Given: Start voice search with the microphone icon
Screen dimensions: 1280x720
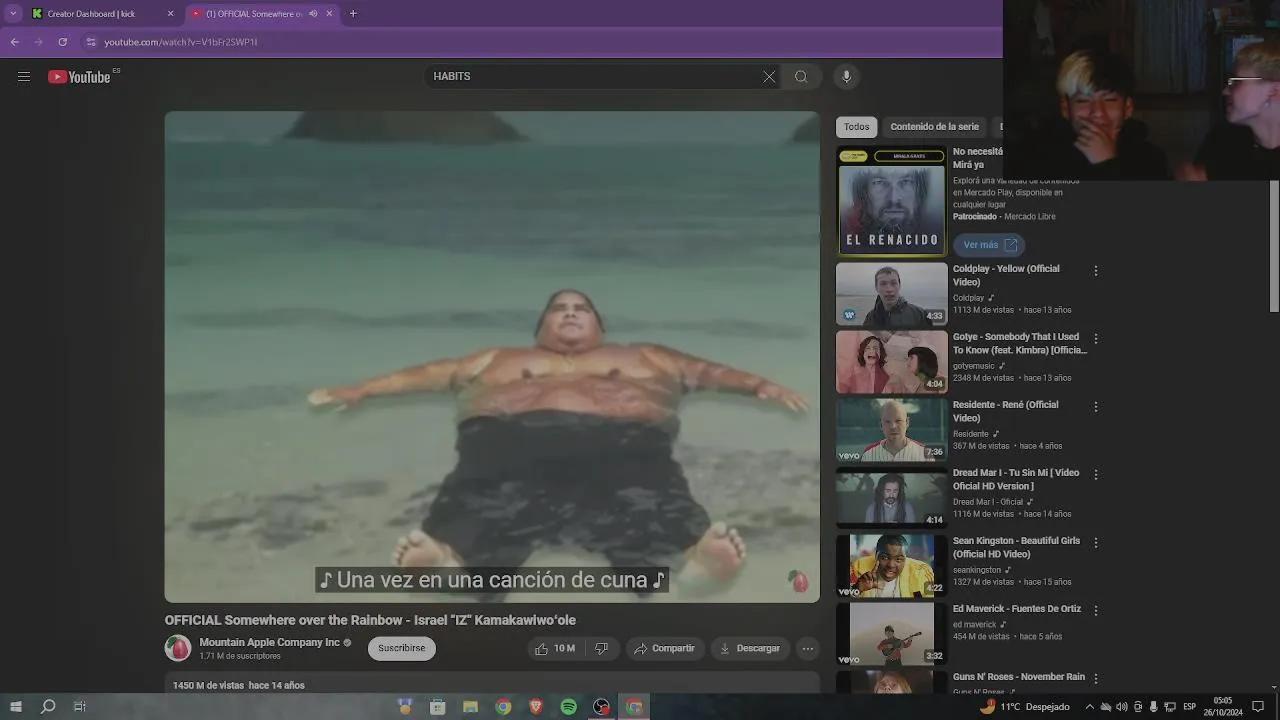Looking at the screenshot, I should (x=846, y=77).
